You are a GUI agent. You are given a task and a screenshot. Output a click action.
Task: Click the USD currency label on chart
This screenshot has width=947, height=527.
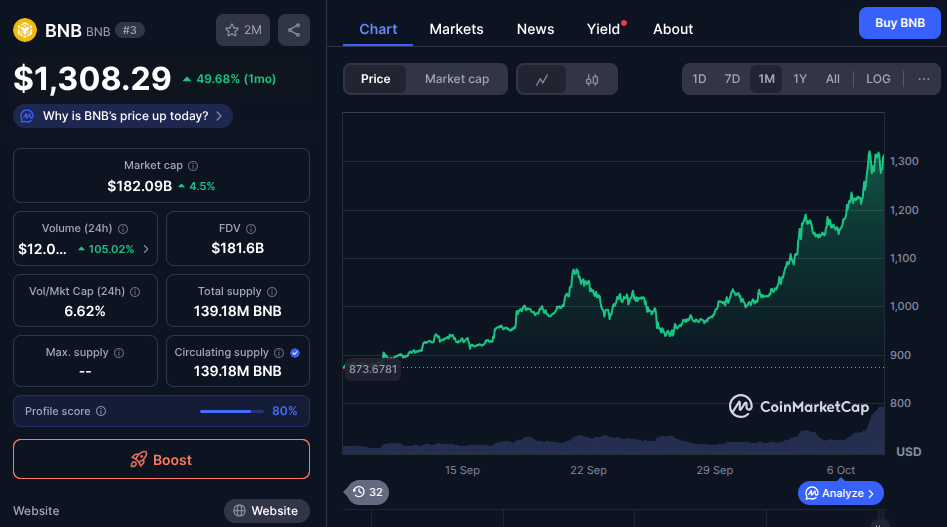tap(908, 452)
